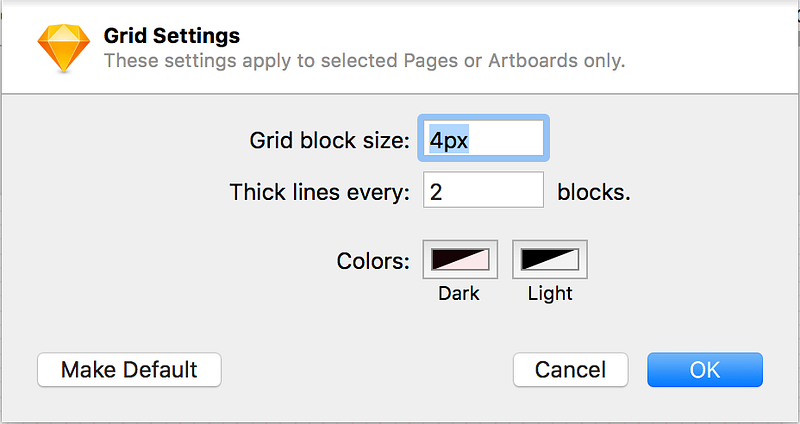
Task: Click the value 2 in the thick lines field
Action: coord(436,192)
